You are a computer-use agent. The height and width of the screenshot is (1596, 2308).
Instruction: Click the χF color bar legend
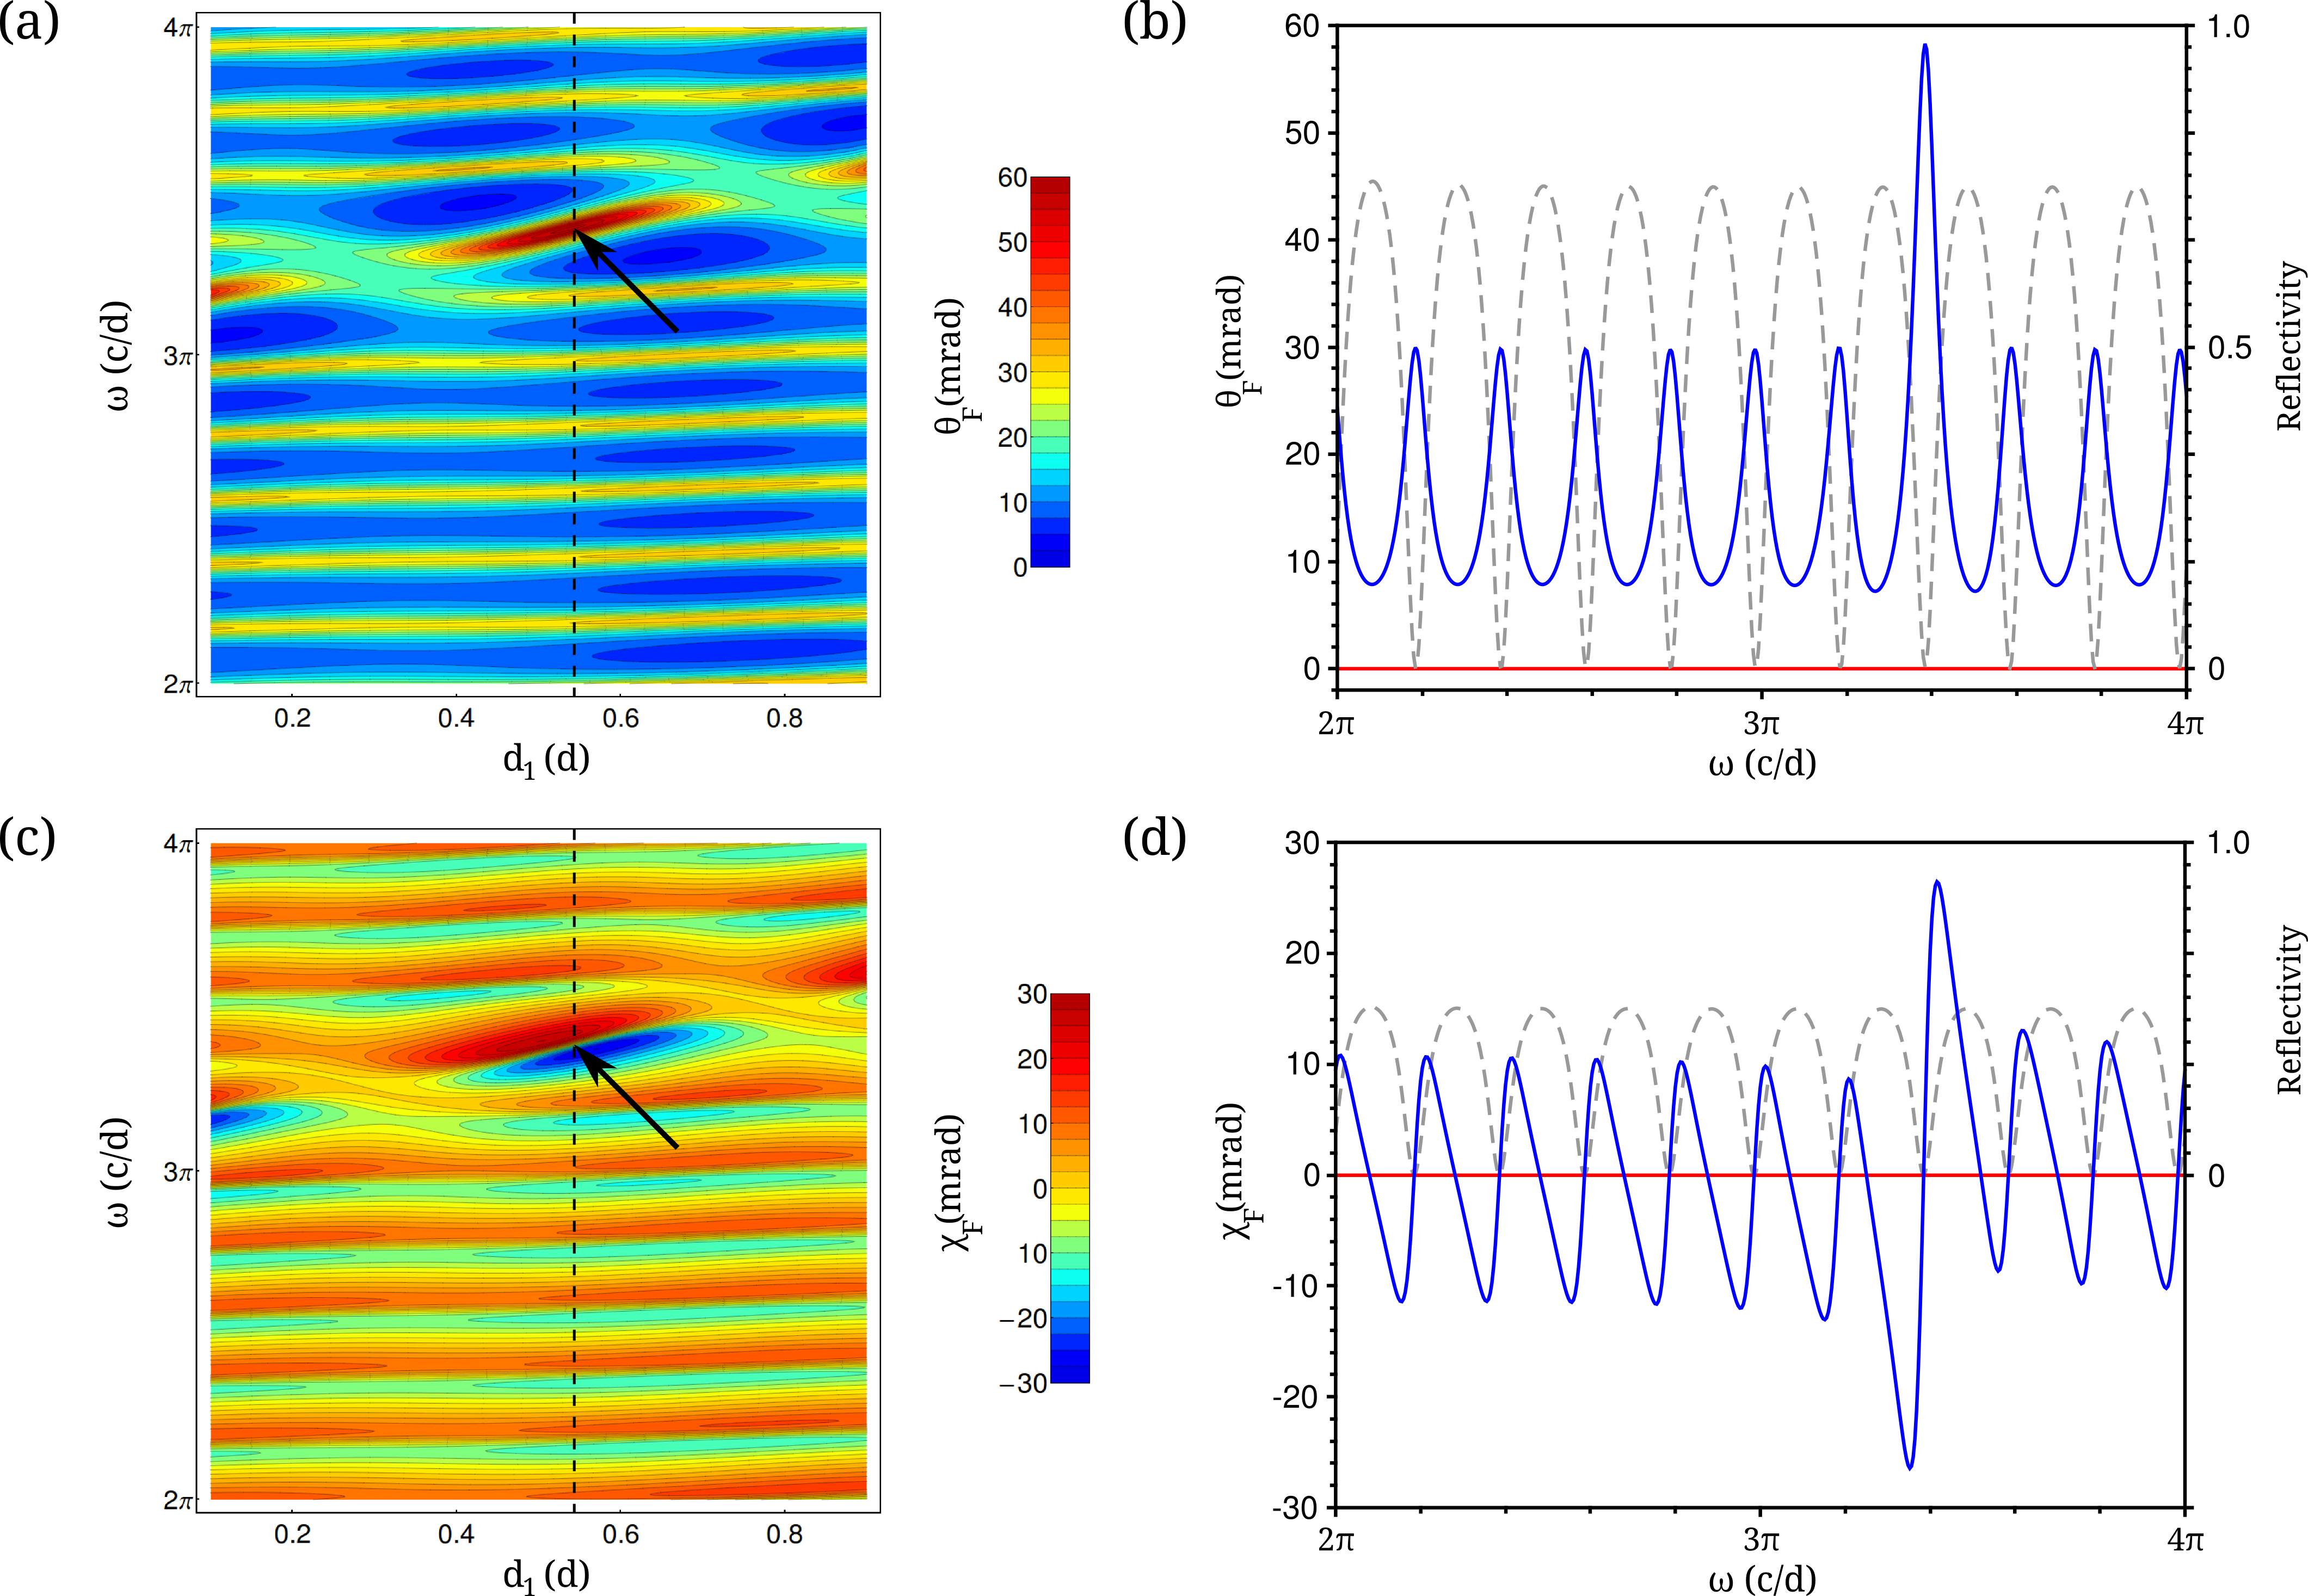pos(1069,1188)
